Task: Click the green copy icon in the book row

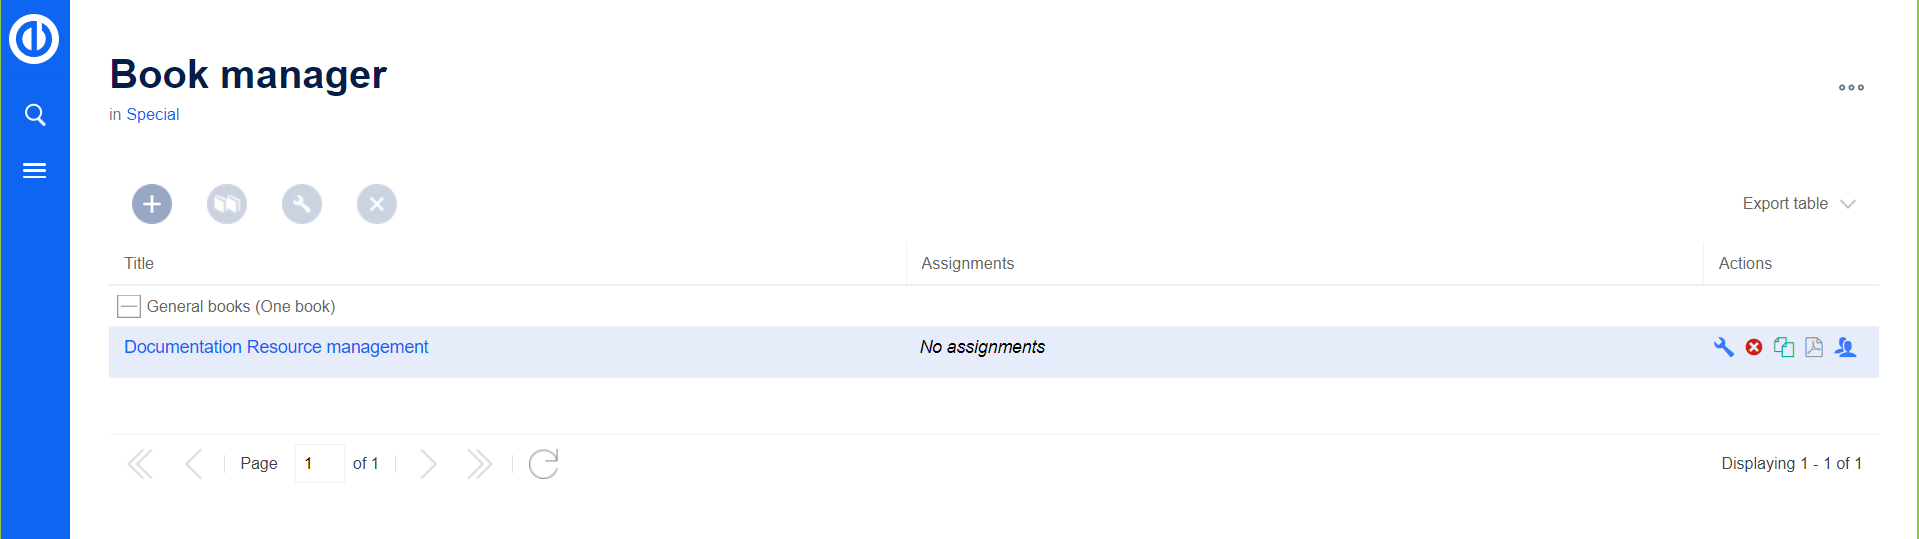Action: click(x=1784, y=347)
